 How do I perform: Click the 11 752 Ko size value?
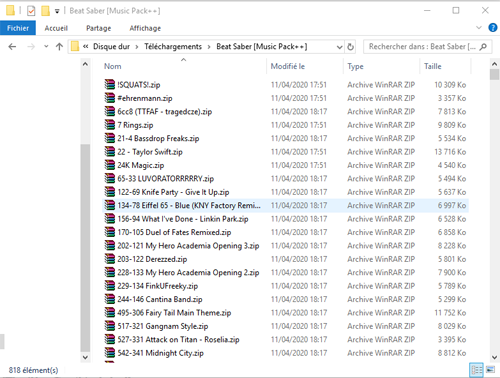tap(450, 313)
